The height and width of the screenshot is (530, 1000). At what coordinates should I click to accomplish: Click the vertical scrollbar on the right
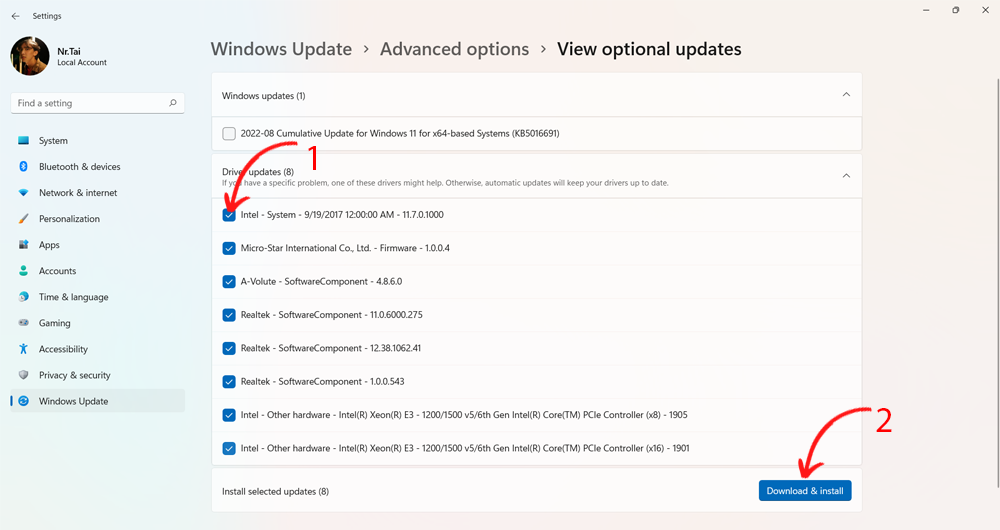point(997,281)
